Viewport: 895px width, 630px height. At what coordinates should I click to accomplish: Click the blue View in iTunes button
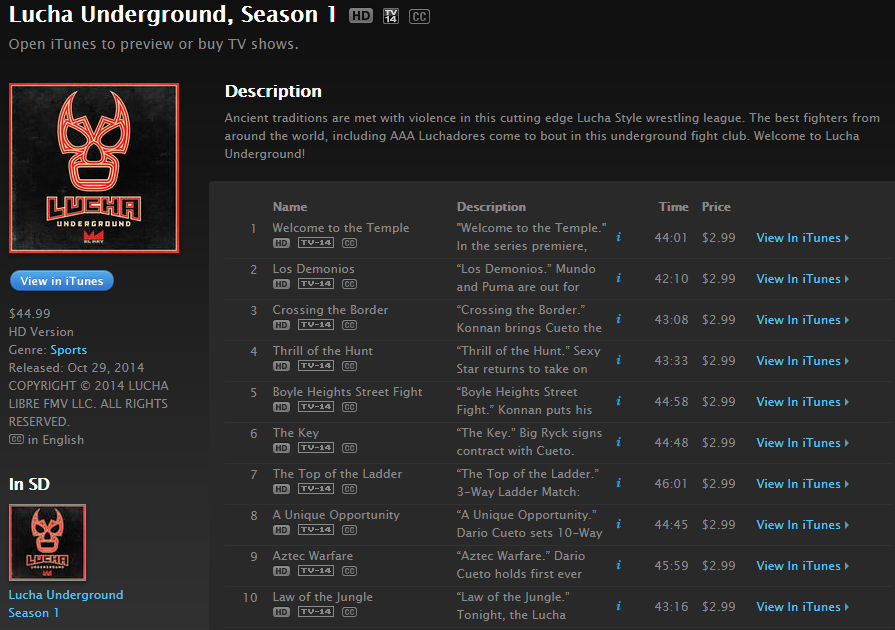[x=62, y=281]
